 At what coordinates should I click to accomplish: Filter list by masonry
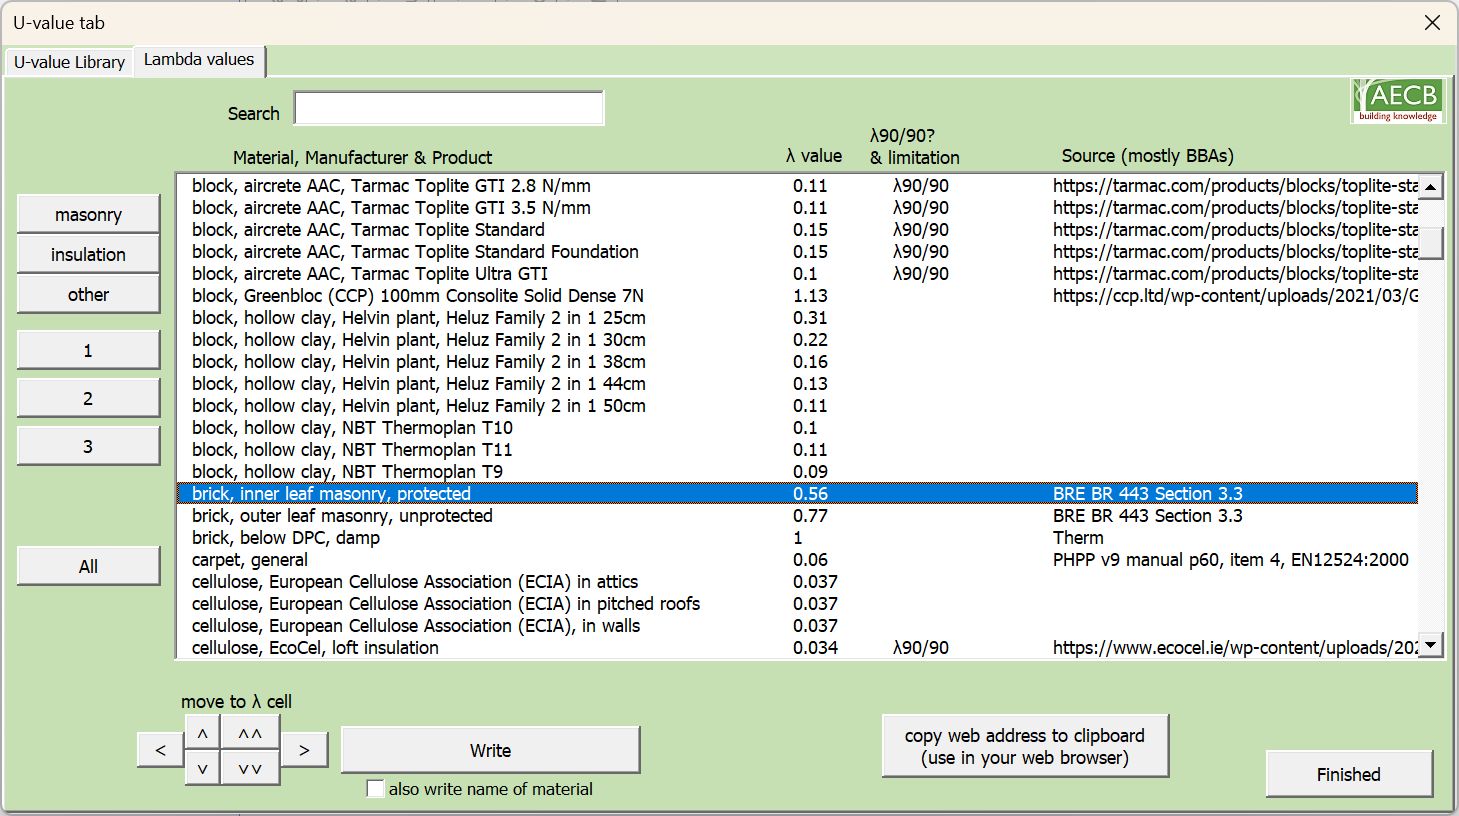click(88, 215)
